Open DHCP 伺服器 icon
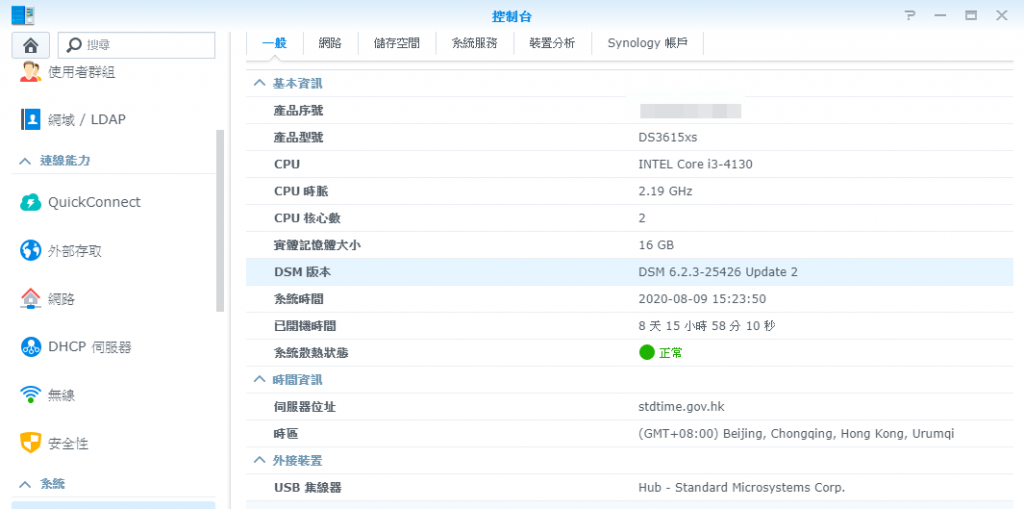The image size is (1024, 509). click(x=31, y=347)
